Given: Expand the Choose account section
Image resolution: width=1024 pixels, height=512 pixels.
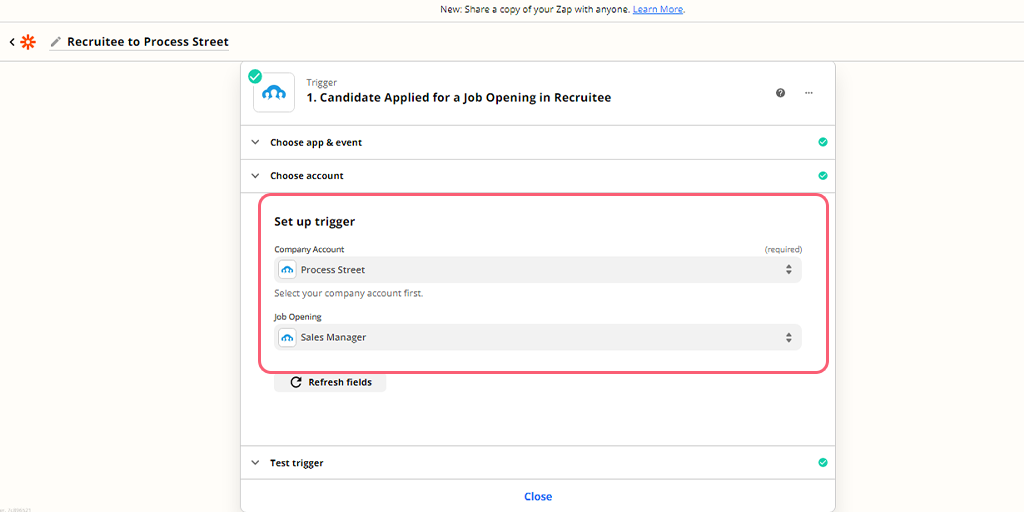Looking at the screenshot, I should click(538, 176).
